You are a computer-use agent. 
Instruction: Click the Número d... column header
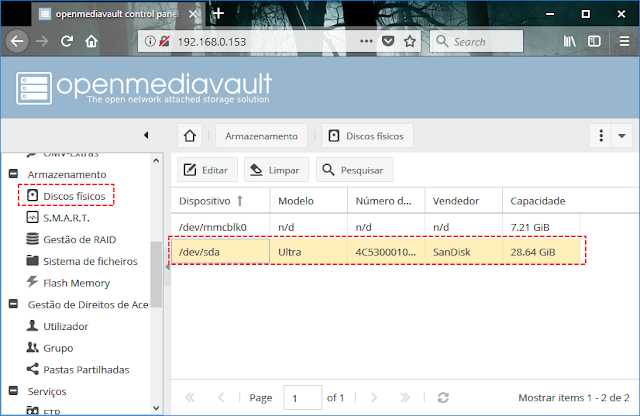tap(386, 200)
